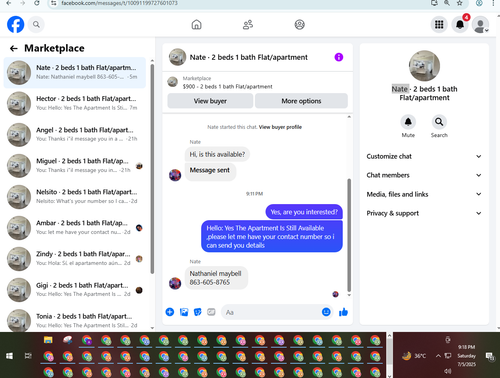Reload the page in the browser
Screen dimensions: 500x378
(37, 3)
